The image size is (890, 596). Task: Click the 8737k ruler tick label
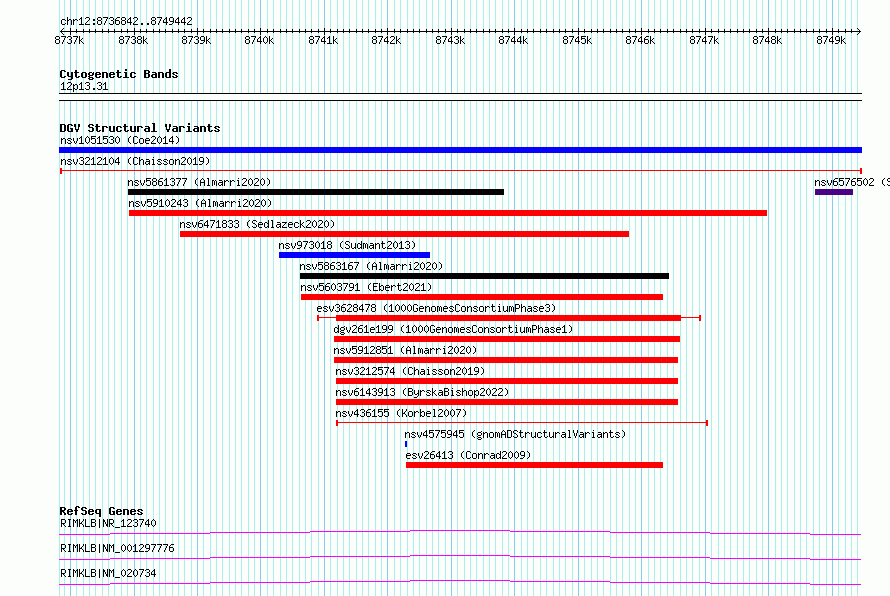click(69, 40)
